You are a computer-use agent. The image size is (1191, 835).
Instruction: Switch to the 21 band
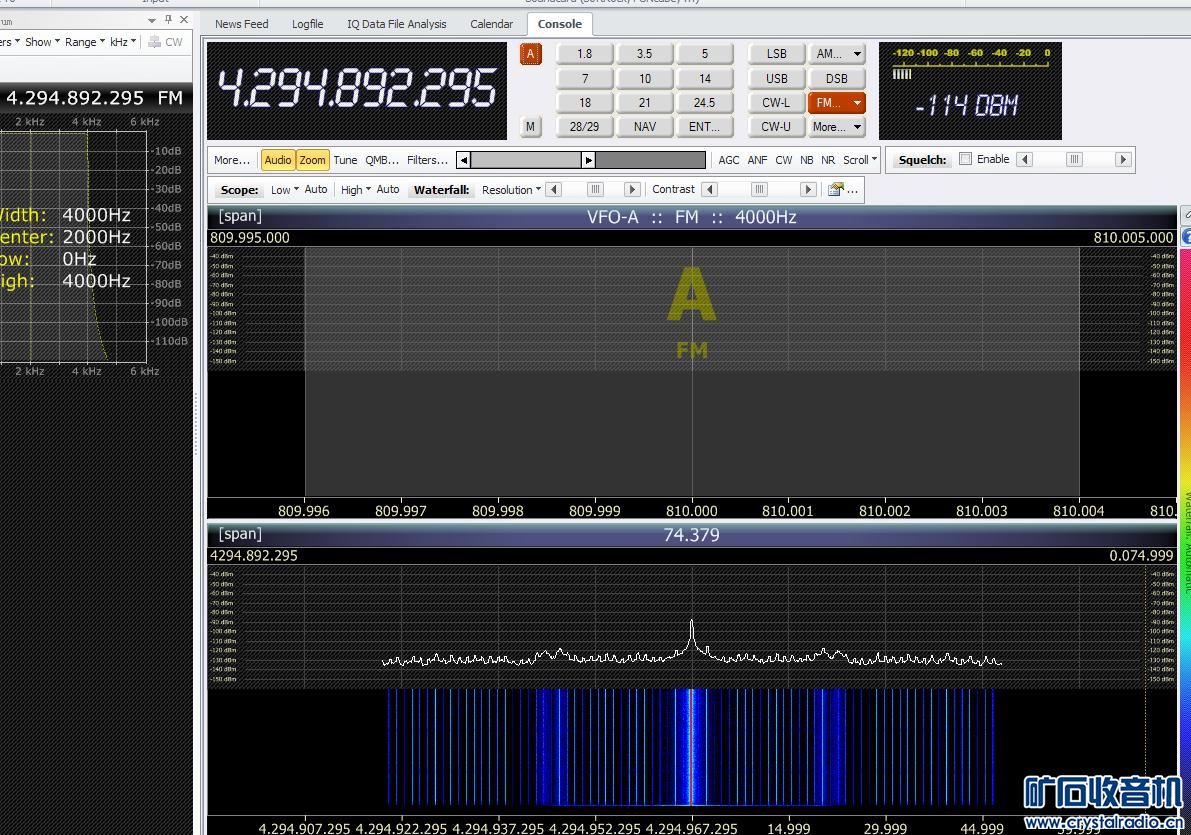click(x=644, y=103)
